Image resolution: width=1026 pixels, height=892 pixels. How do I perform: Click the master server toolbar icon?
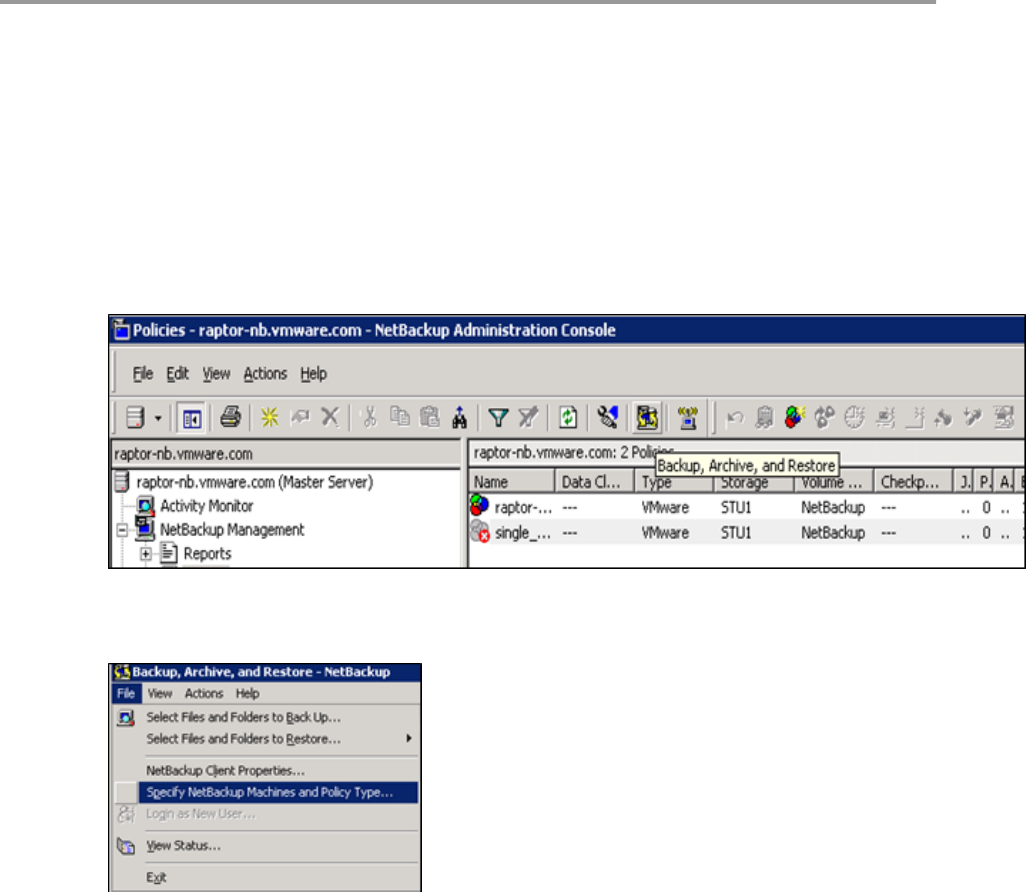[x=135, y=417]
